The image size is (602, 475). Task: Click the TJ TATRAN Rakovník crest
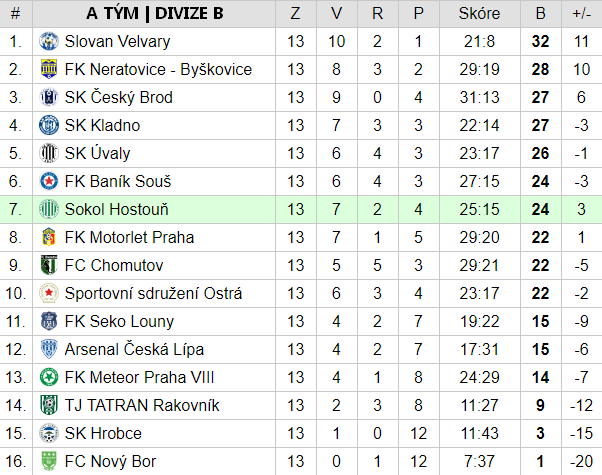(49, 405)
